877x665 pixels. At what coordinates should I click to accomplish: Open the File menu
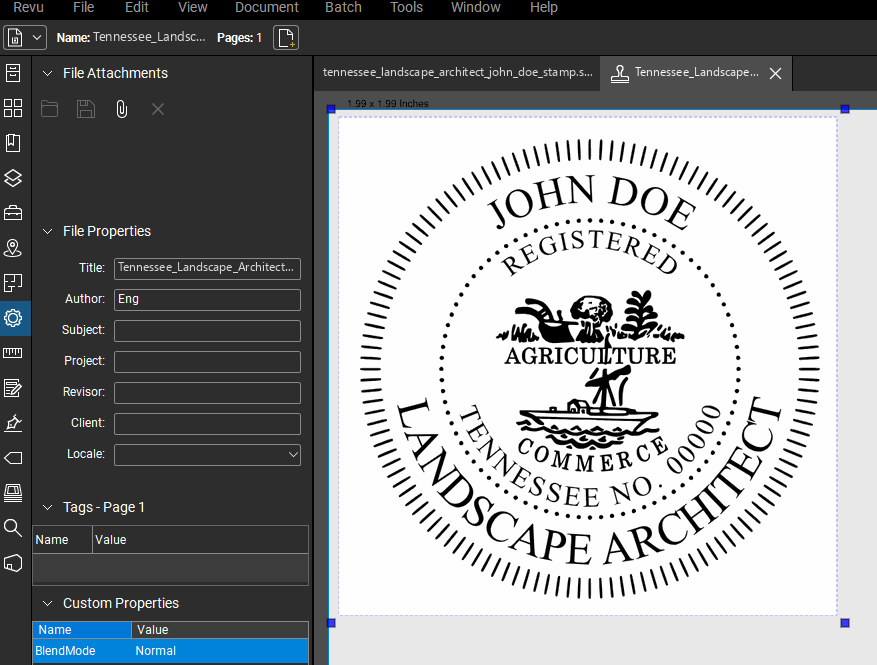tap(83, 7)
